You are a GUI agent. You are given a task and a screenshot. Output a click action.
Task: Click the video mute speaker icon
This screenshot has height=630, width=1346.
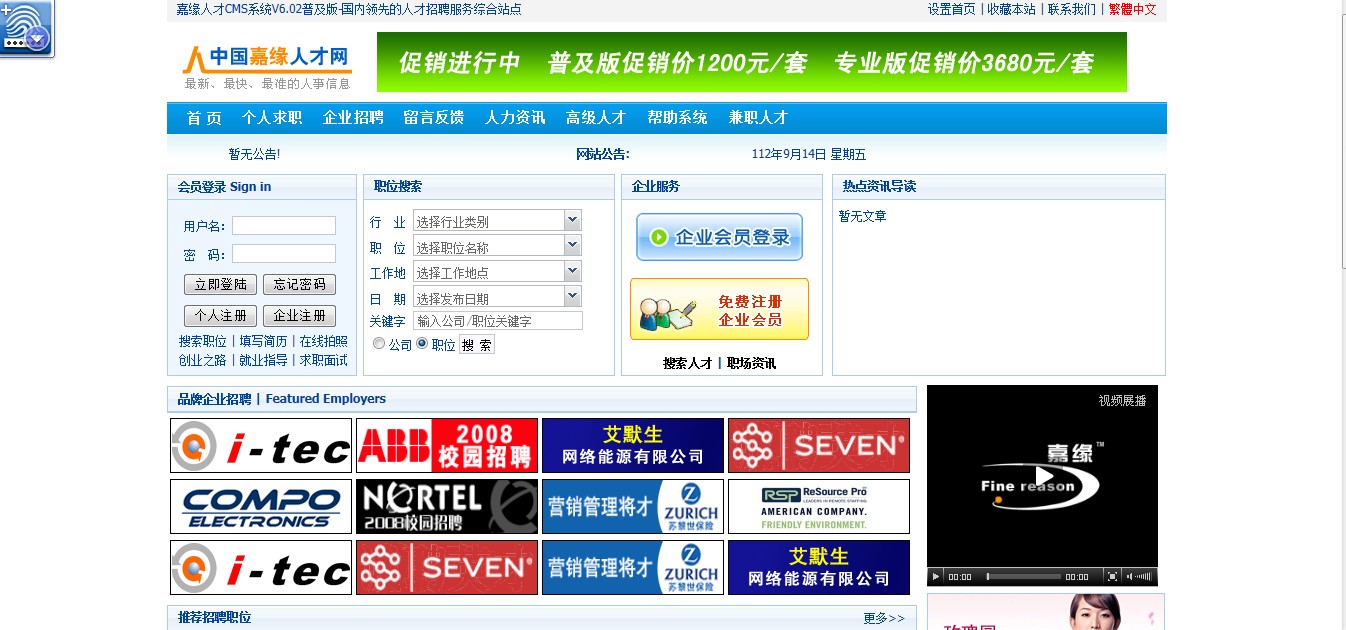pyautogui.click(x=1128, y=577)
